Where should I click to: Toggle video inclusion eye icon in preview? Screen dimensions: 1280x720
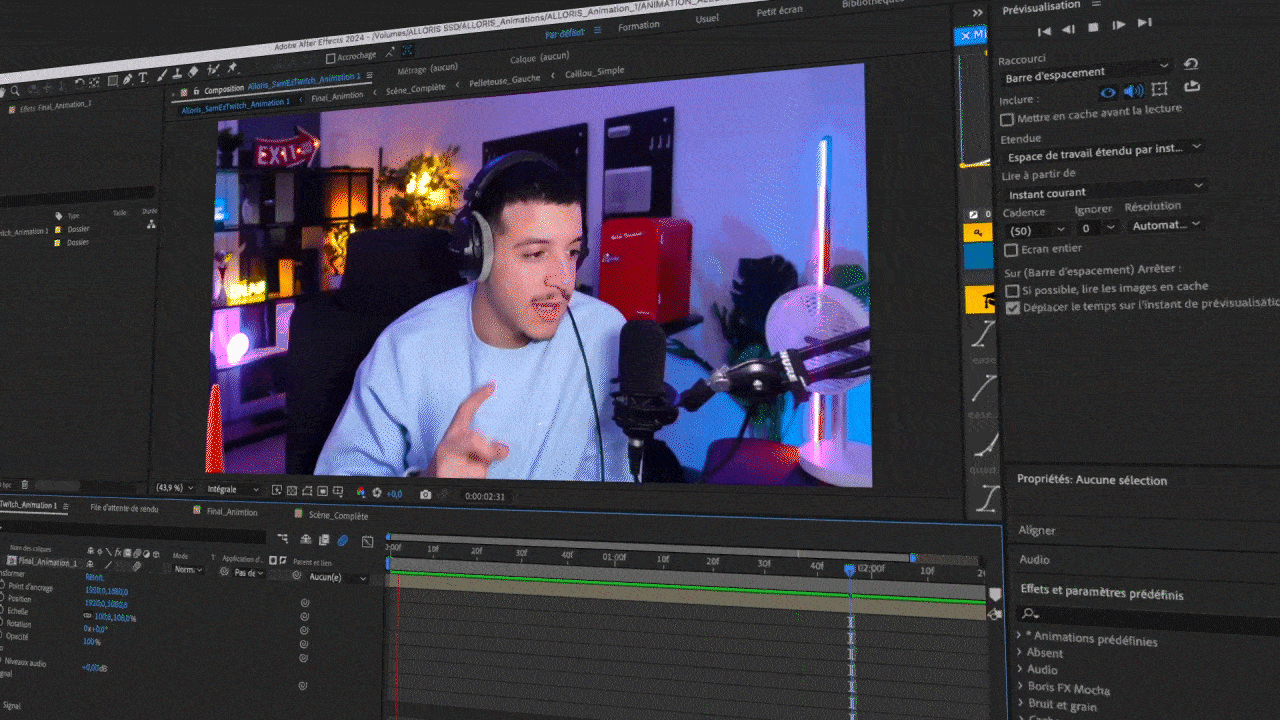click(x=1107, y=93)
